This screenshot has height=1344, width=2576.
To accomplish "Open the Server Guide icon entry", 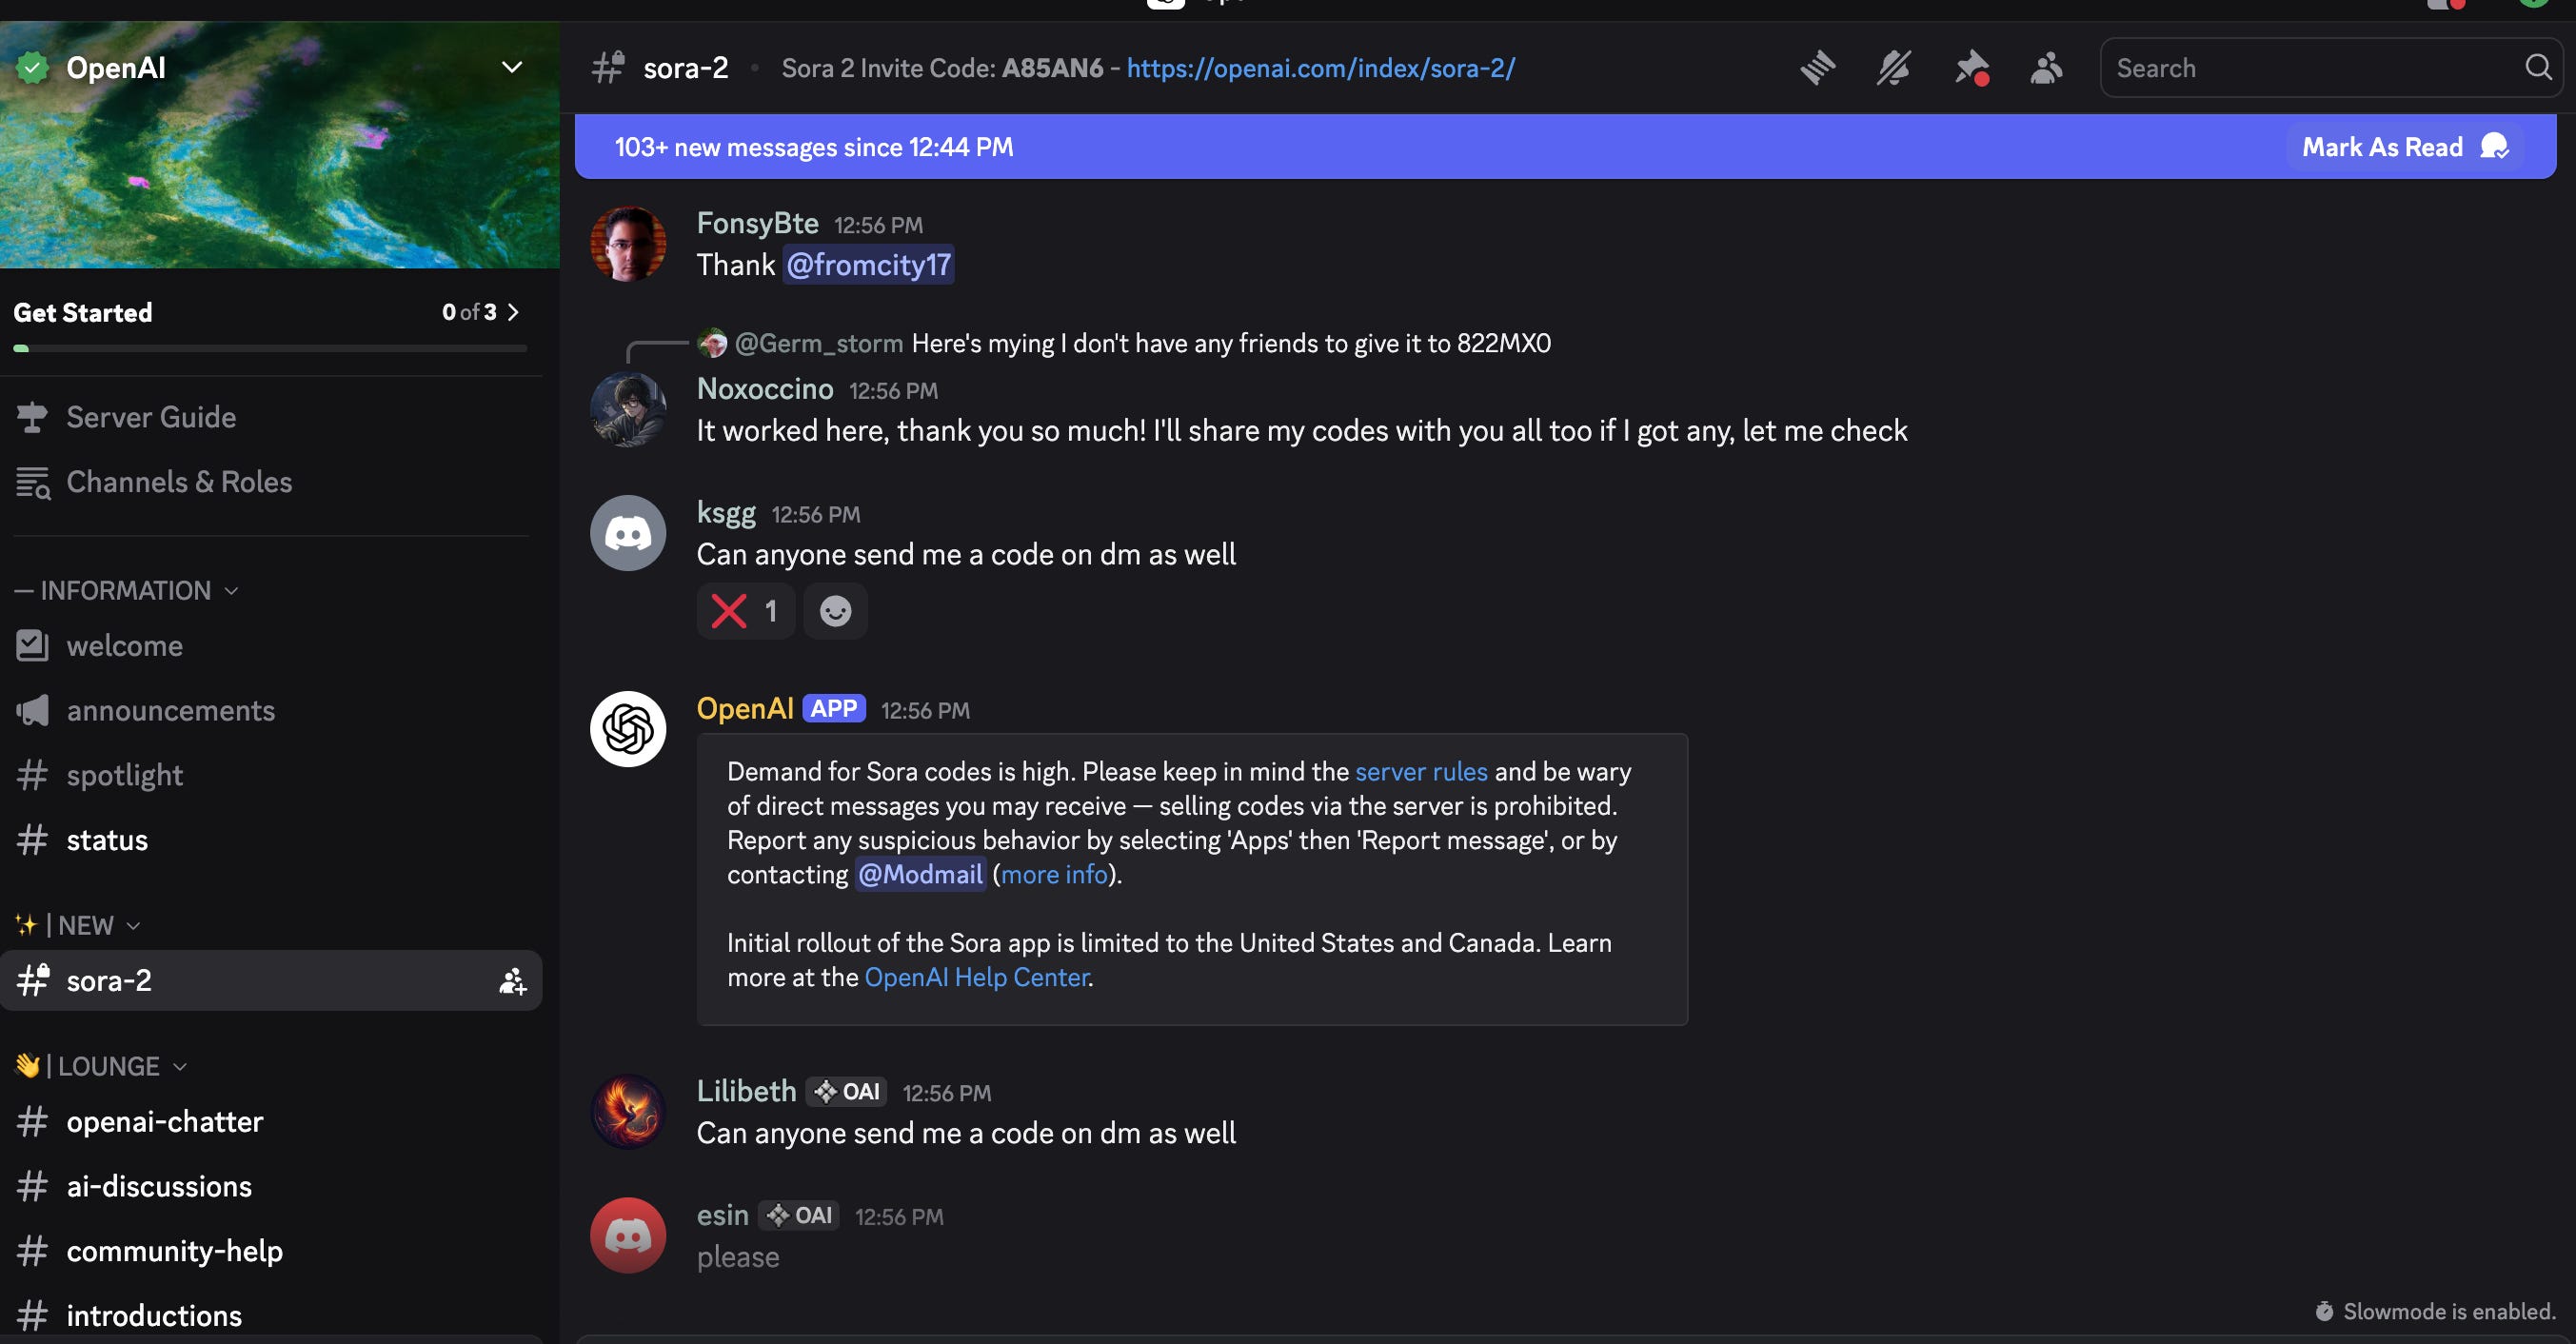I will (150, 417).
